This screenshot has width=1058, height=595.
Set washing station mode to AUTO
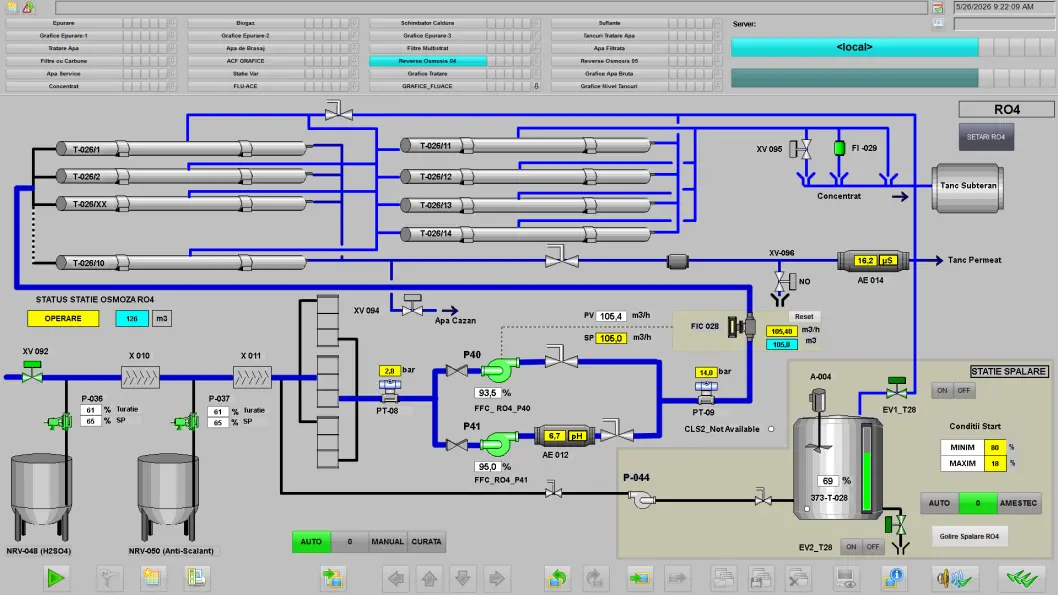pyautogui.click(x=939, y=503)
